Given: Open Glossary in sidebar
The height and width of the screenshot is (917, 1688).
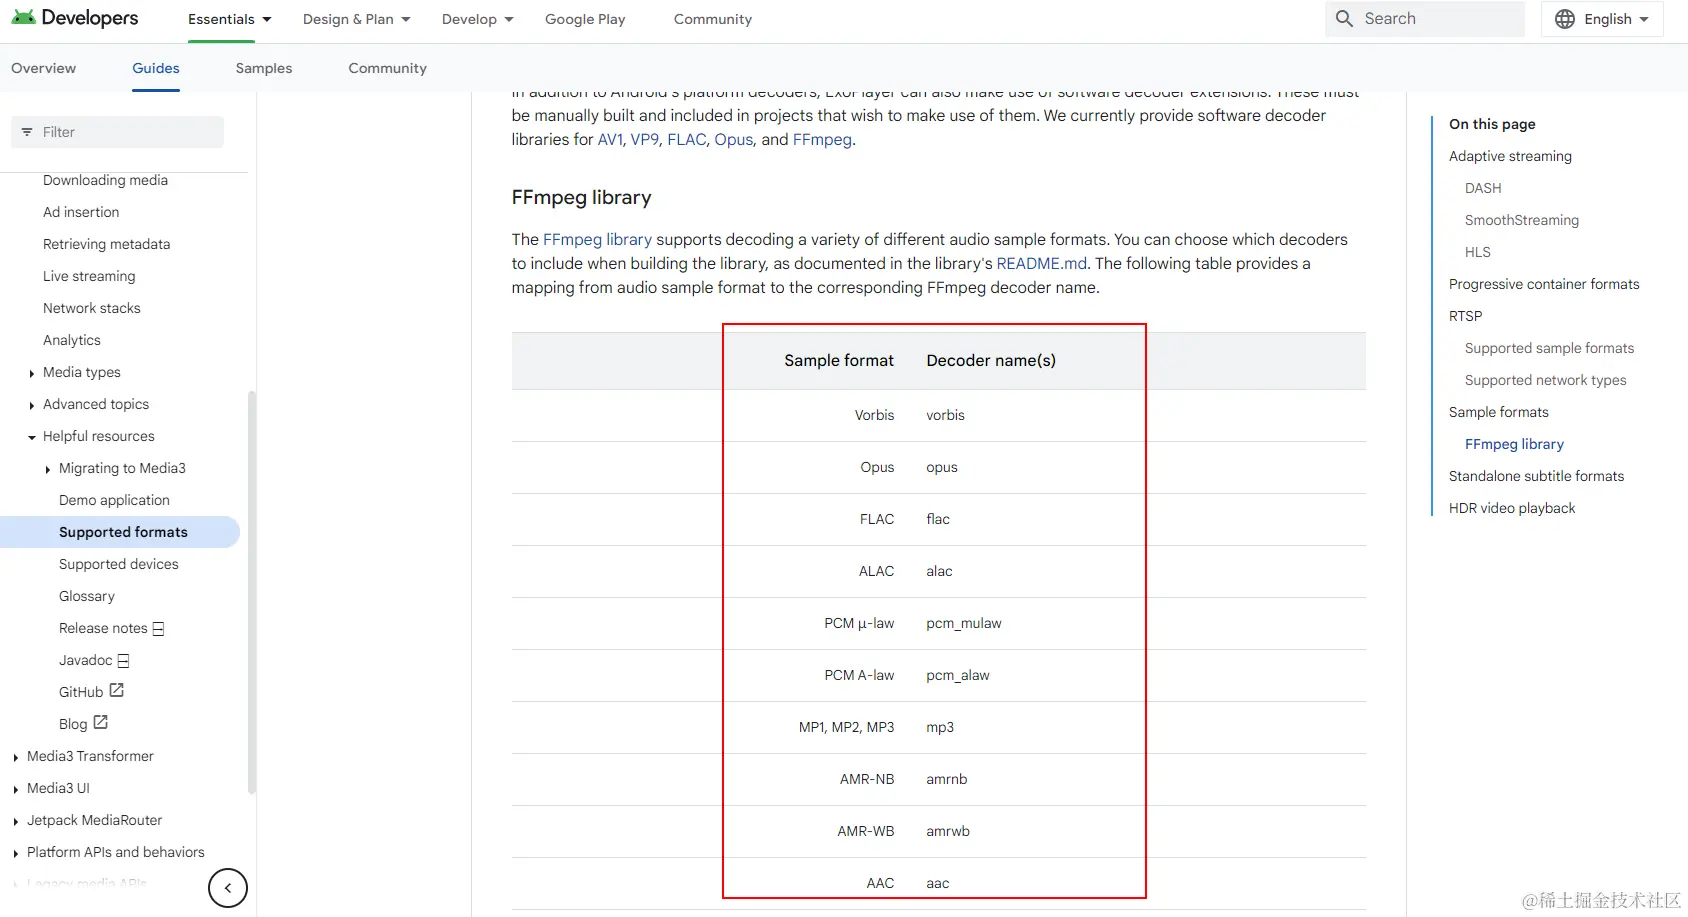Looking at the screenshot, I should 87,596.
